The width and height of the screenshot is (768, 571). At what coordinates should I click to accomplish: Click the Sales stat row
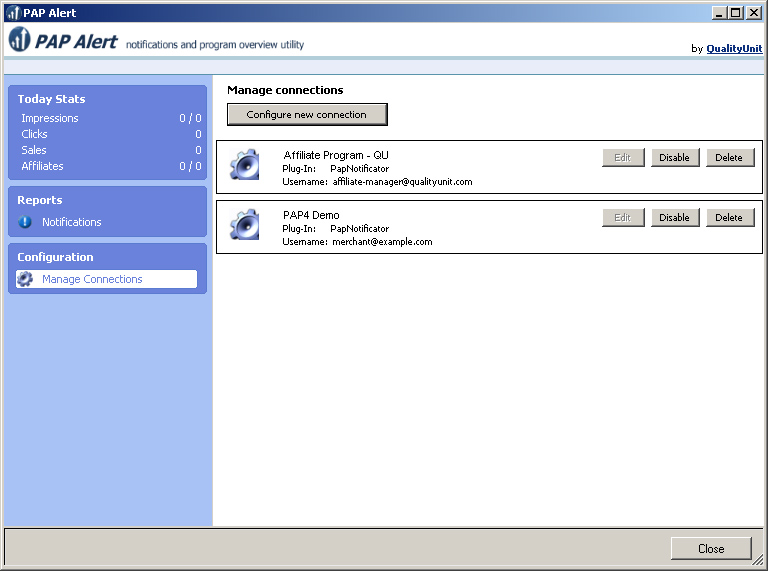click(x=111, y=150)
